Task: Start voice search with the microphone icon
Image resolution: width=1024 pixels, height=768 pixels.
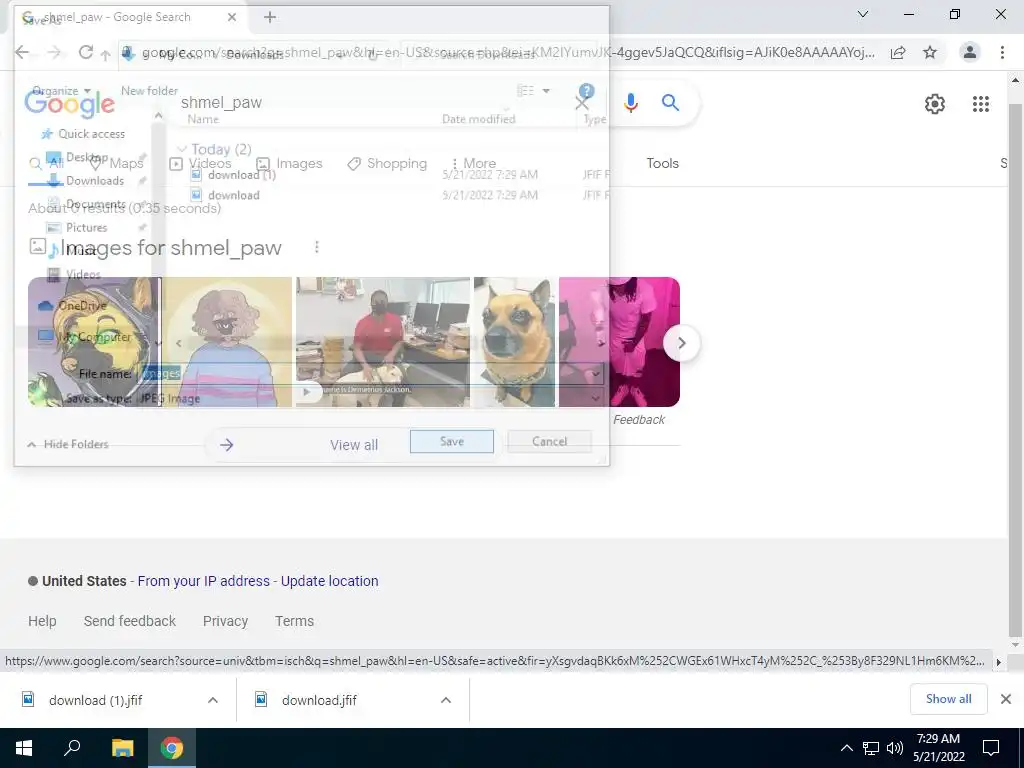Action: pyautogui.click(x=631, y=103)
